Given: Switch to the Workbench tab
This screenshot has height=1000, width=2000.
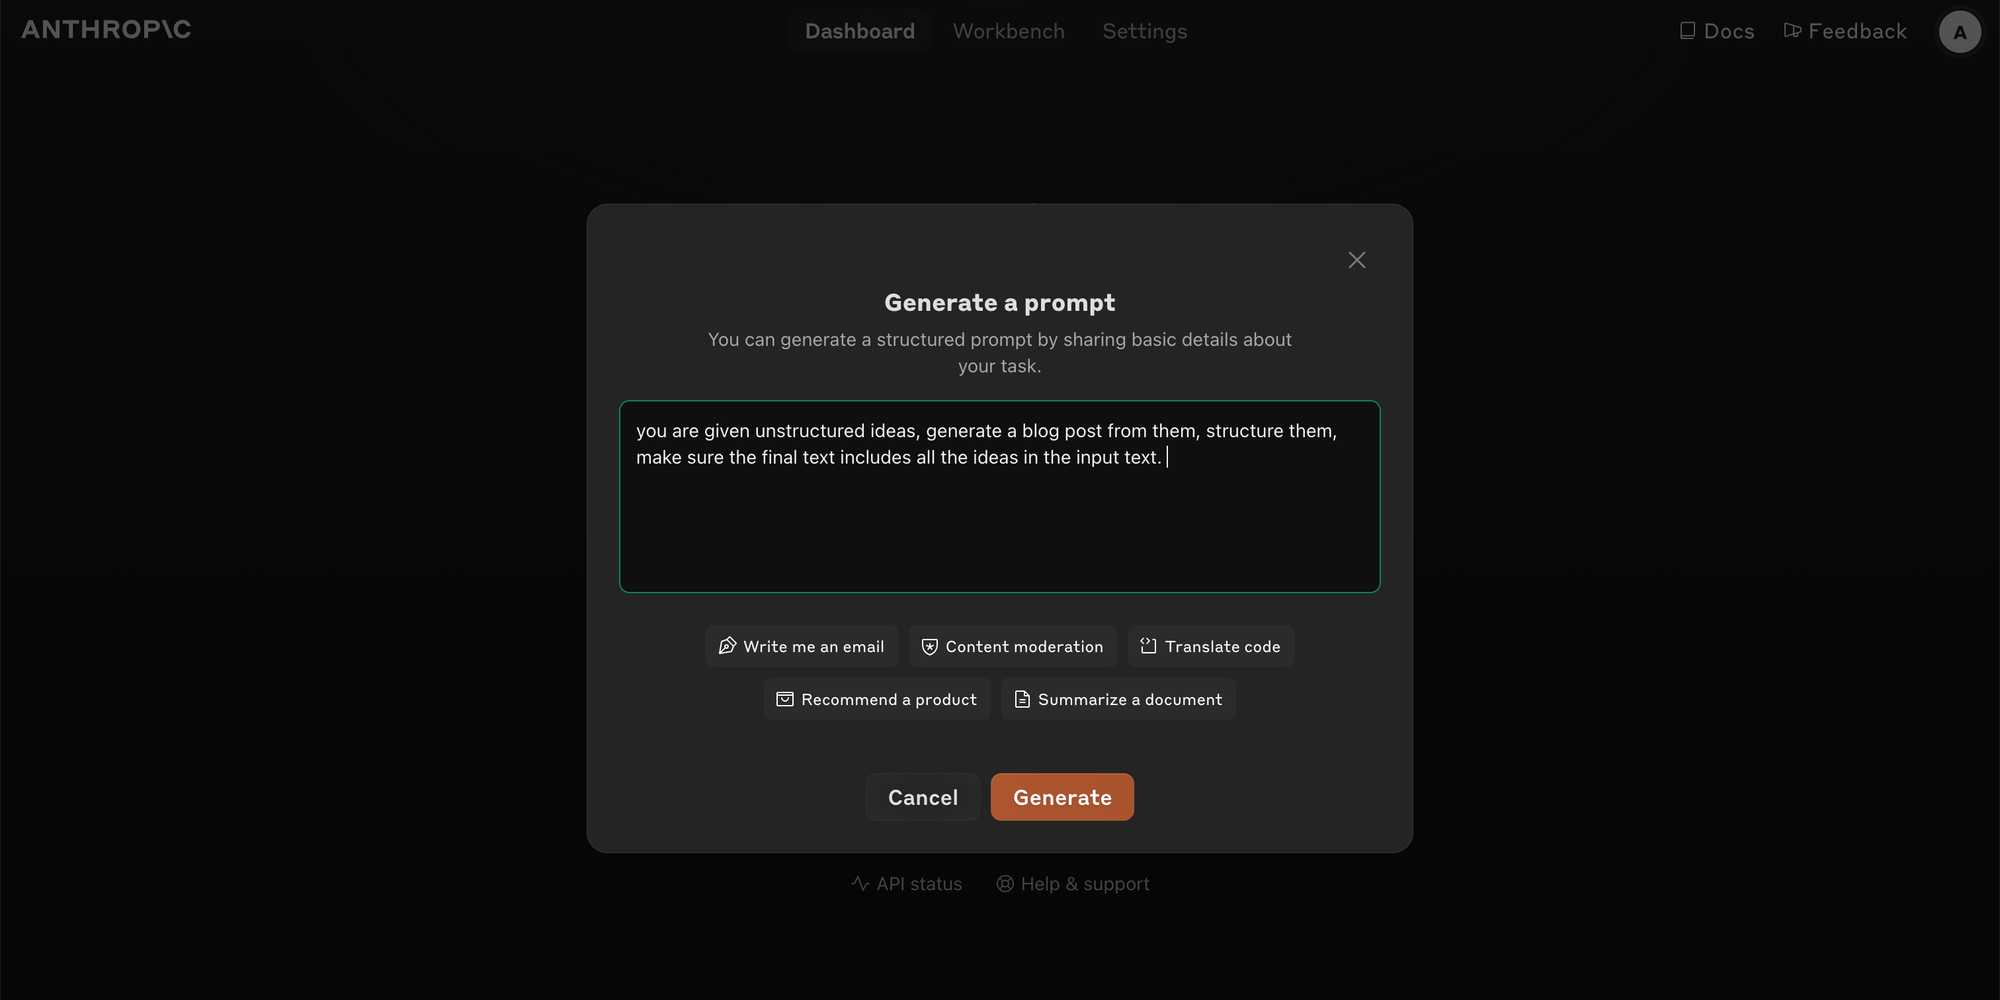Looking at the screenshot, I should (x=1008, y=31).
